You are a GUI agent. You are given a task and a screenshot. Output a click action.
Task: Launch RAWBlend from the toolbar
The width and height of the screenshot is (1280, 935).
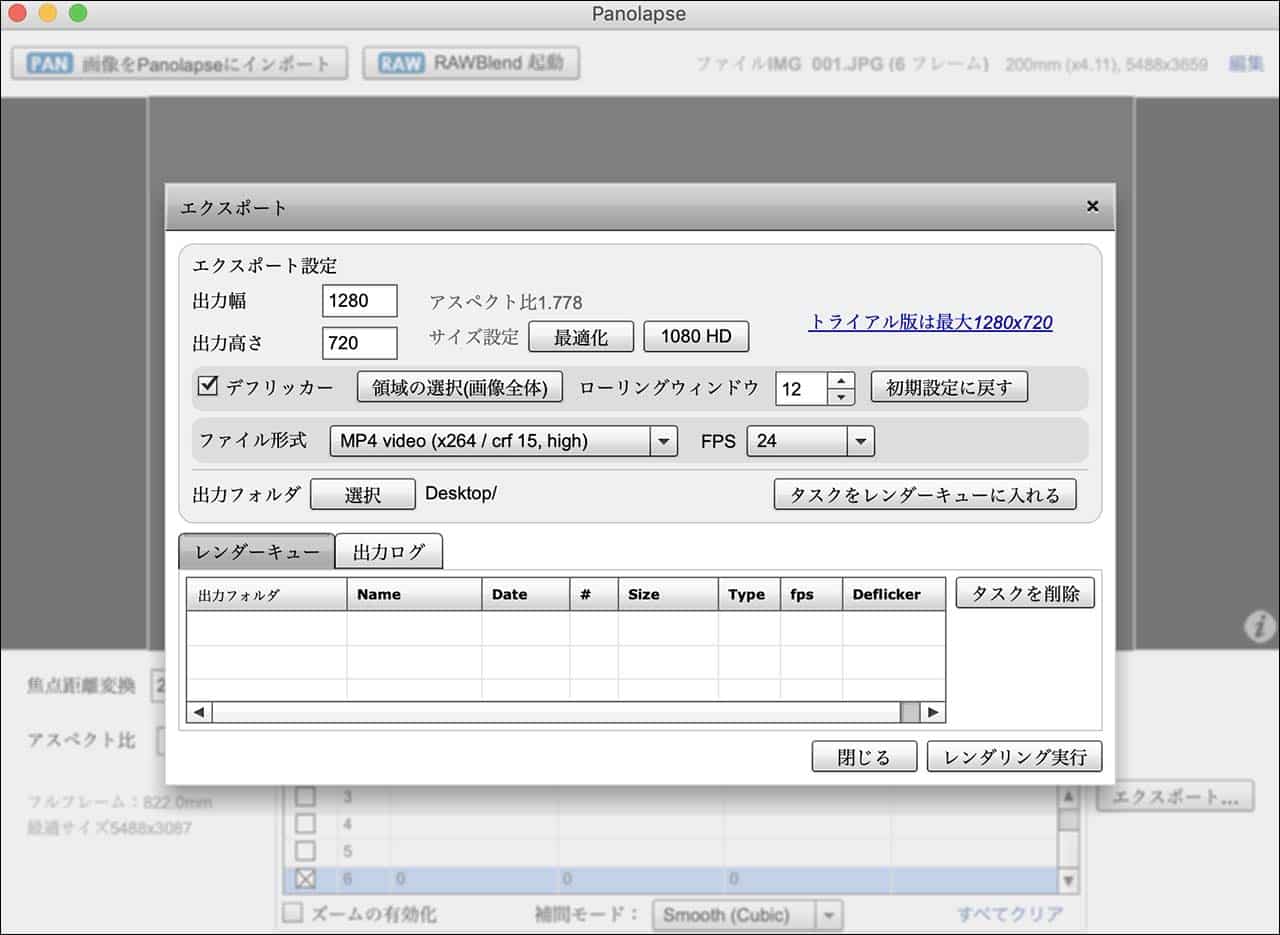click(x=471, y=64)
